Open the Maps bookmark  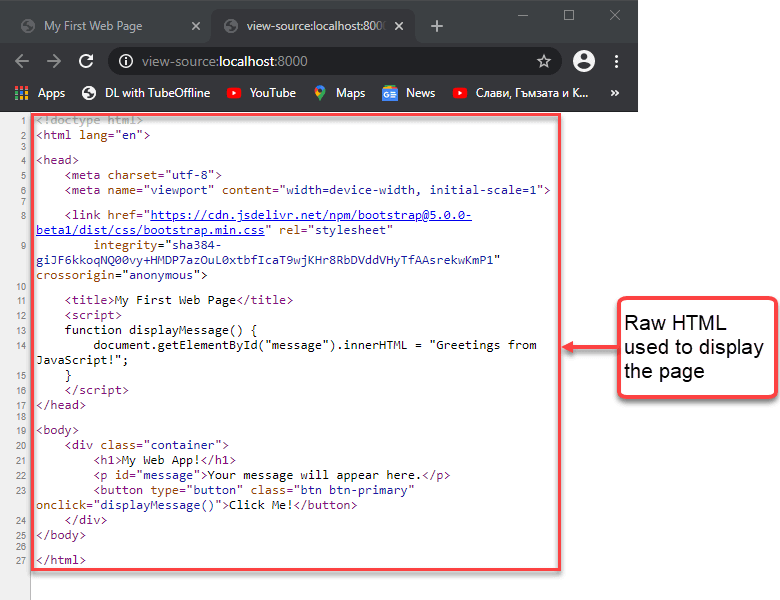pos(339,93)
